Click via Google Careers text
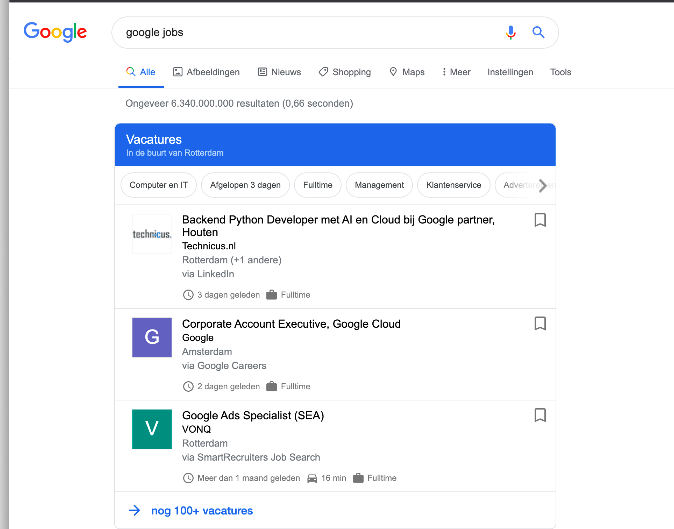 [x=224, y=366]
